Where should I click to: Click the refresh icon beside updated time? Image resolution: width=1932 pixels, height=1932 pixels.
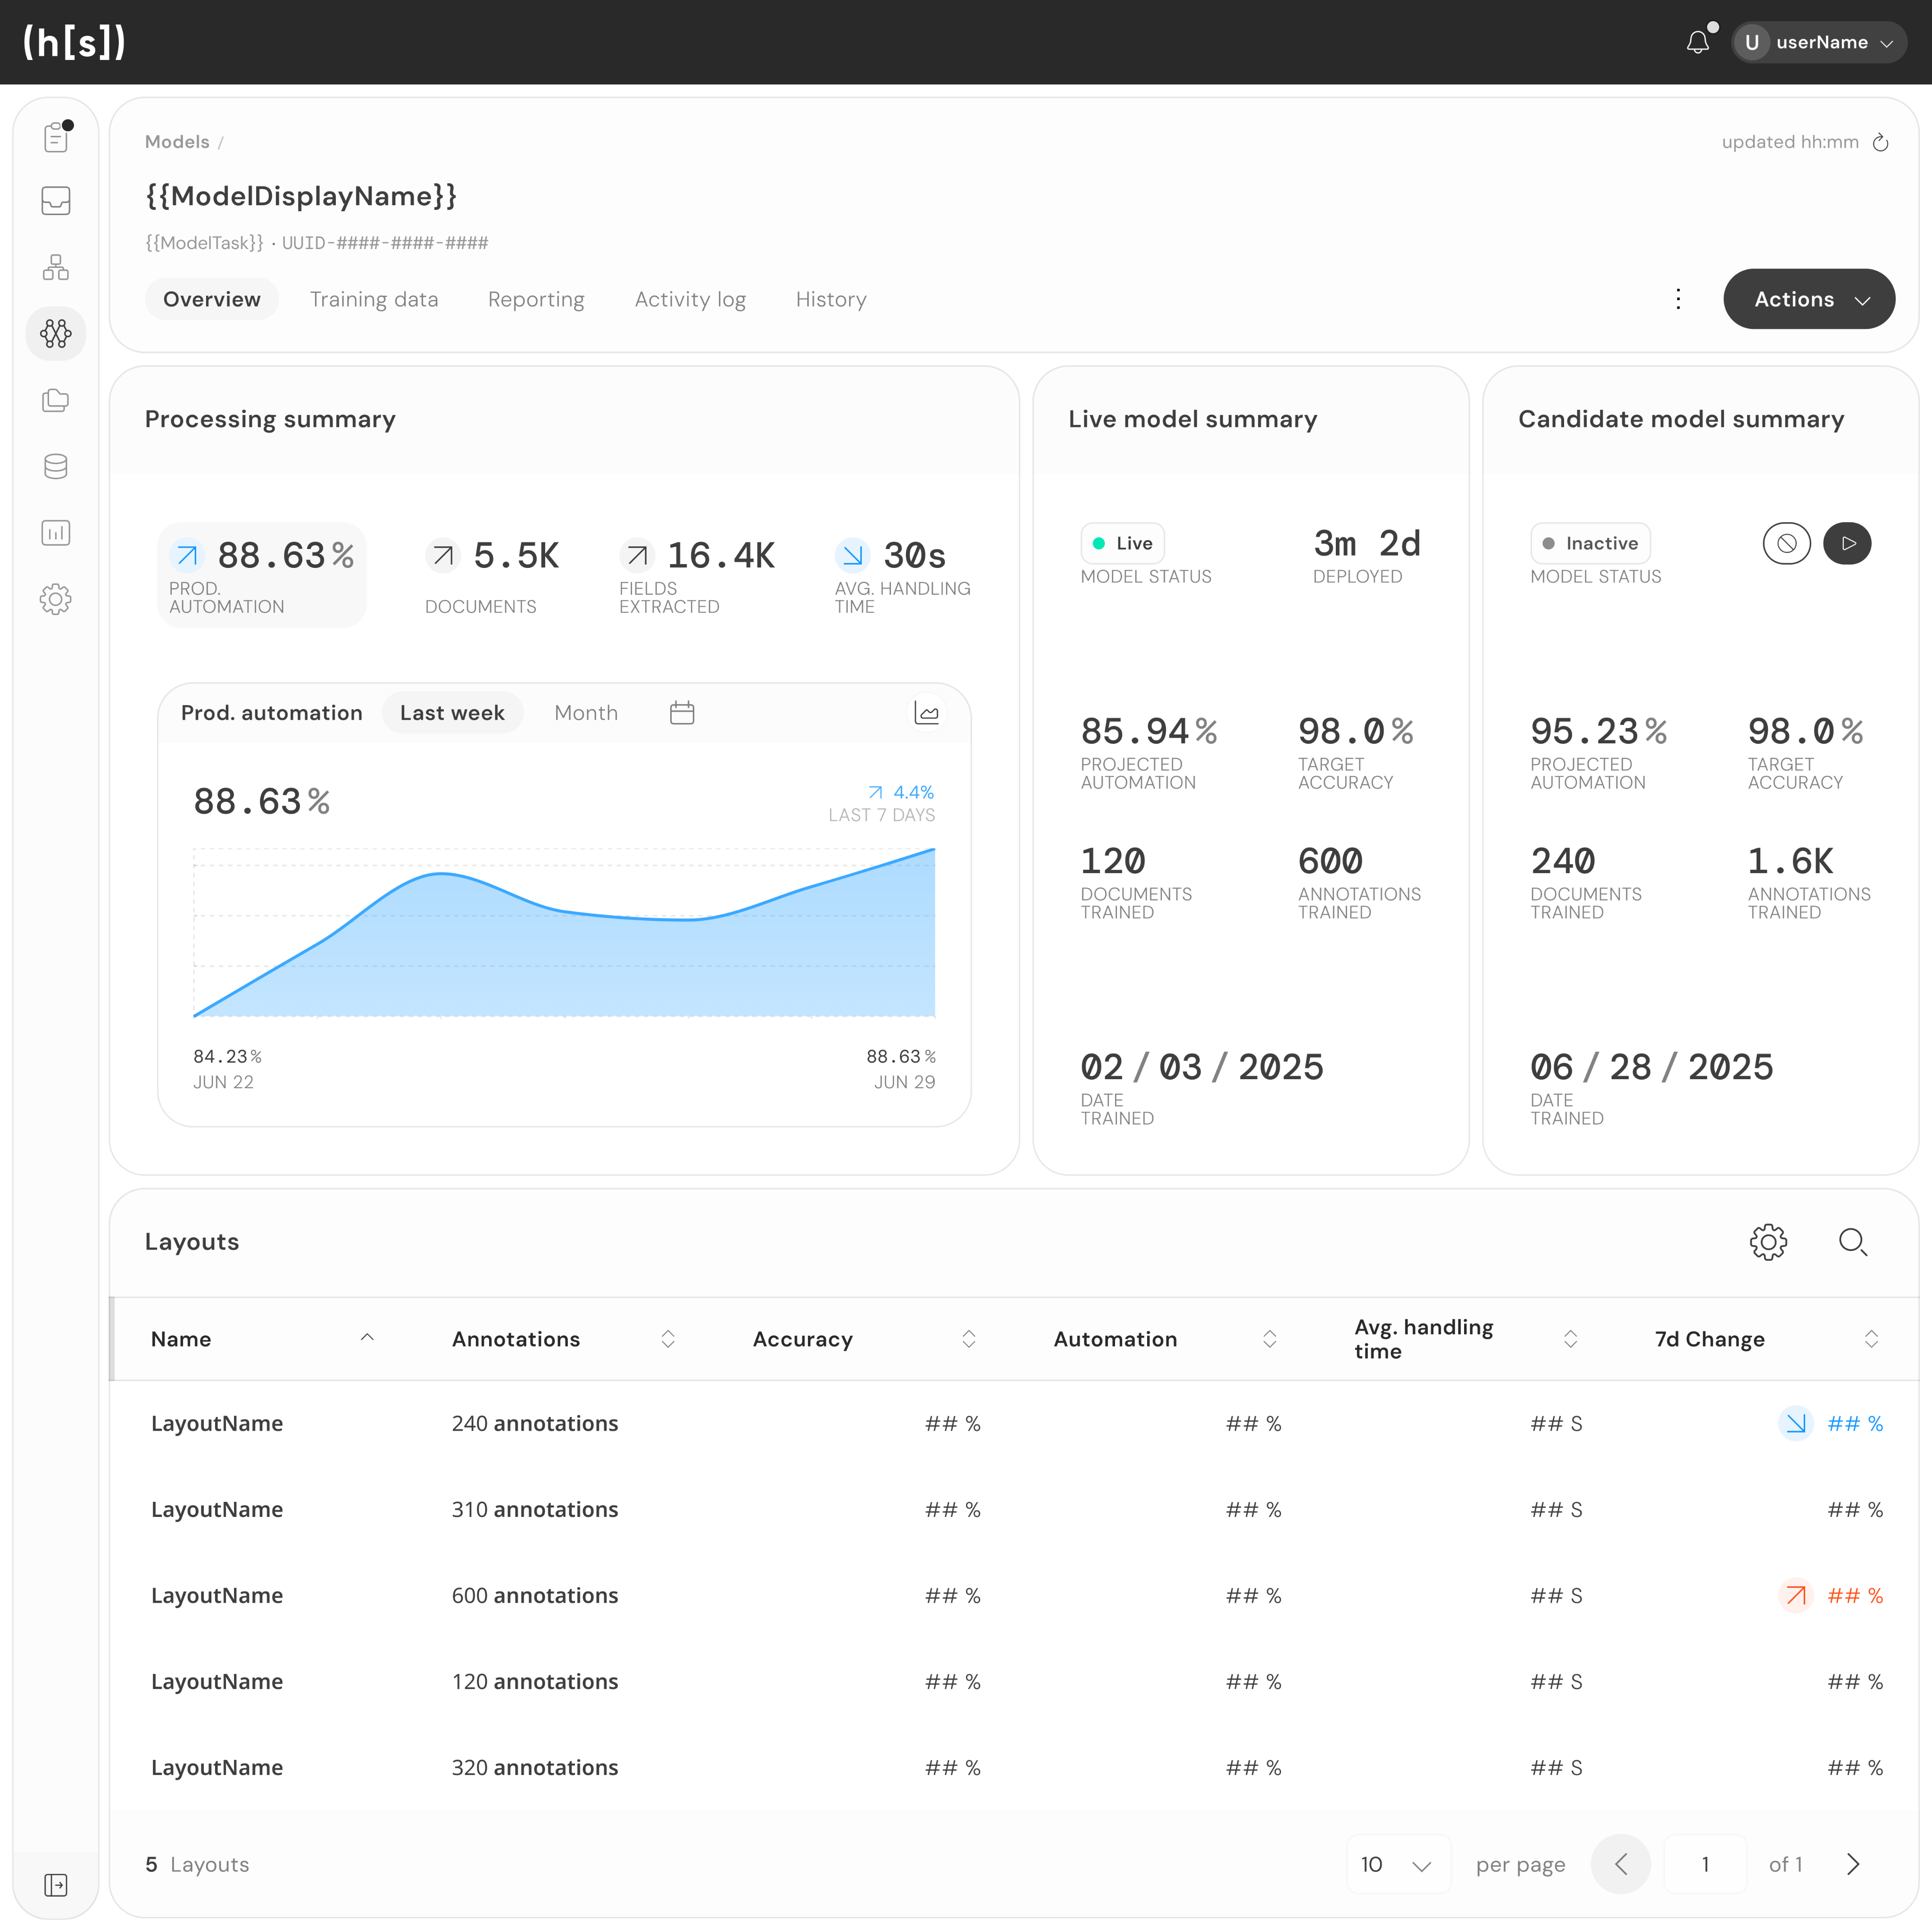1880,142
